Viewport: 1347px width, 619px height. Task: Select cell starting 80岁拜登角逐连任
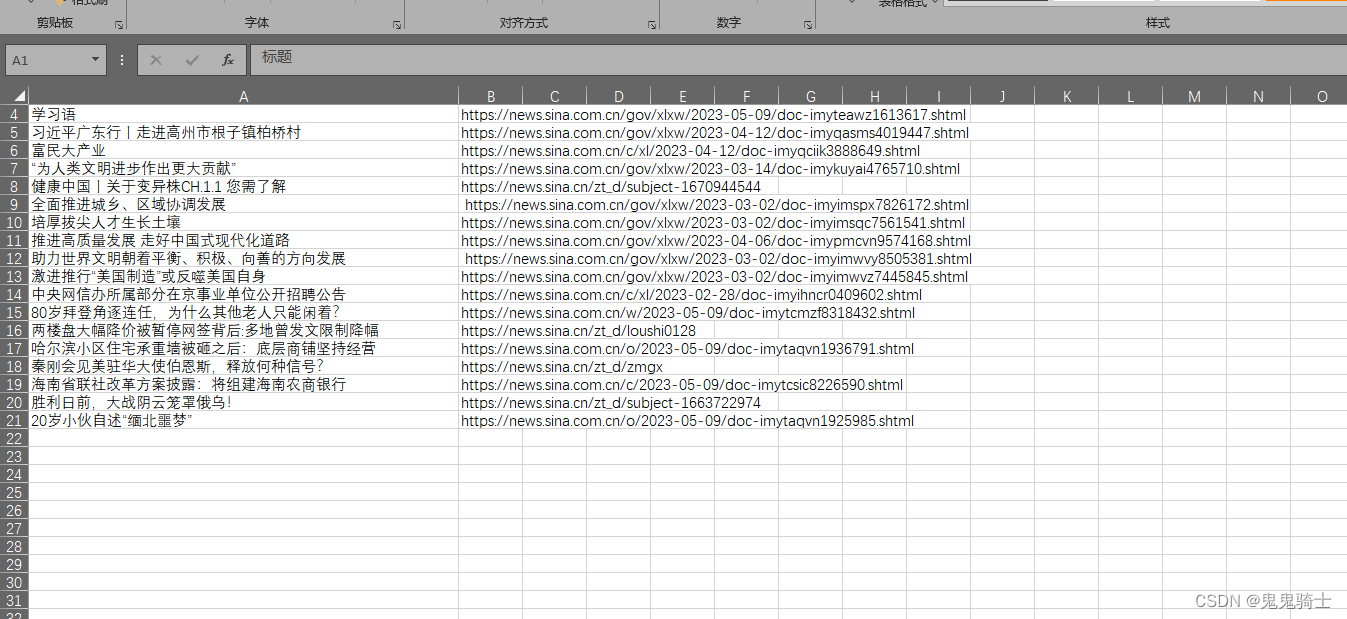(244, 312)
